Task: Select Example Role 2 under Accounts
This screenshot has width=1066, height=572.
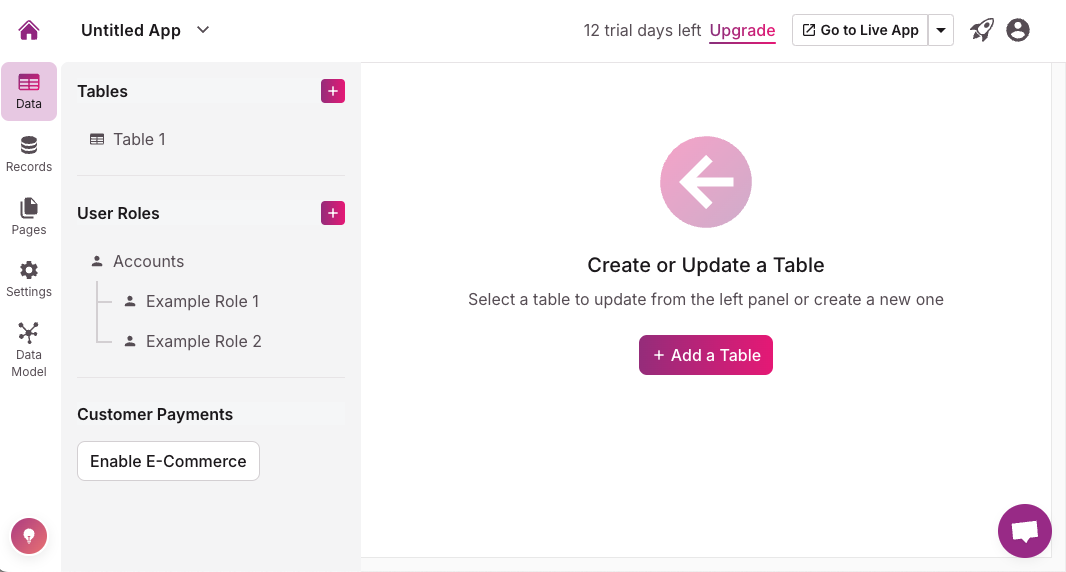Action: tap(203, 341)
